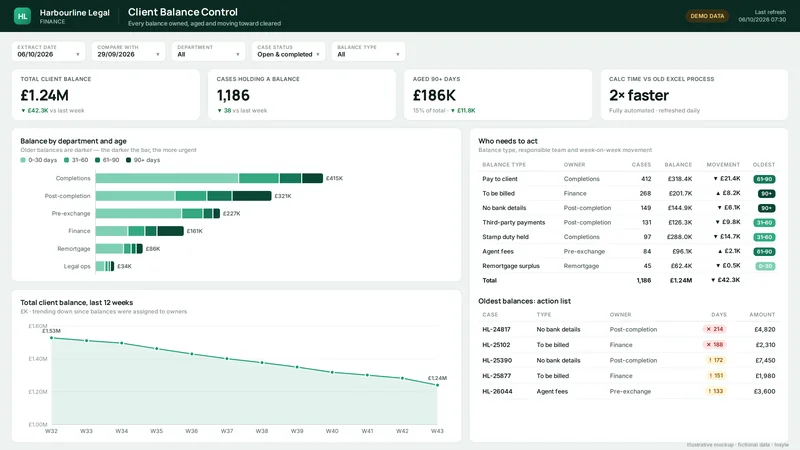Click the 90+ days legend swatch
Viewport: 800px width, 450px height.
[129, 160]
